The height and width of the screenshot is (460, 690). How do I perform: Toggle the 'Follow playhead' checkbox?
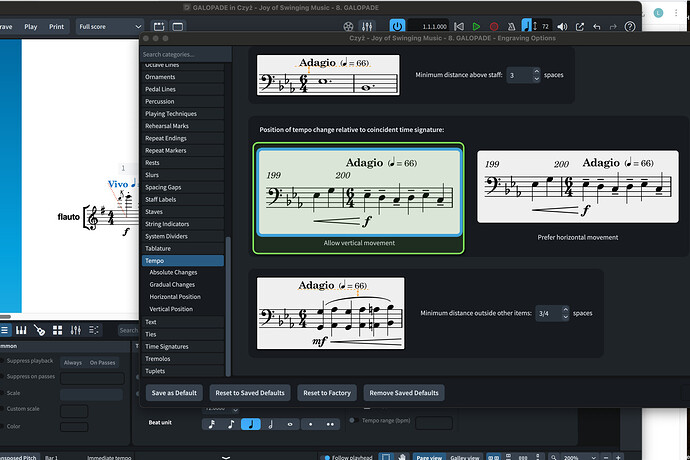327,456
